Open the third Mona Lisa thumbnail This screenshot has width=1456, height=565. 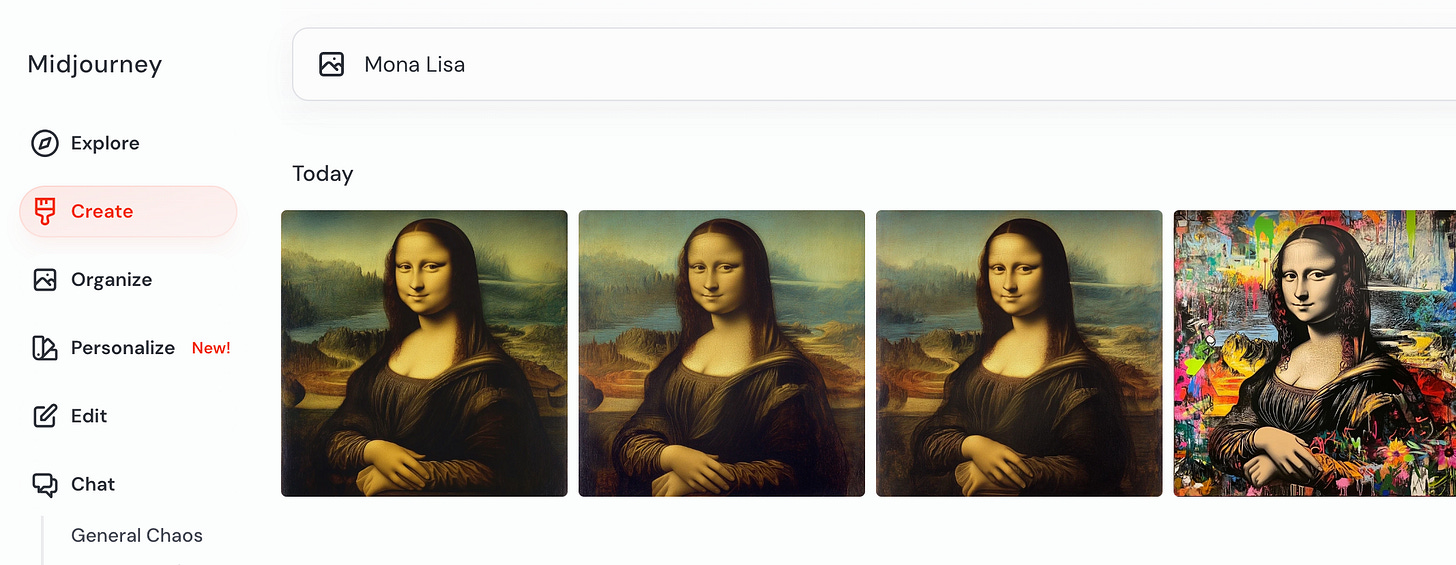click(1019, 353)
